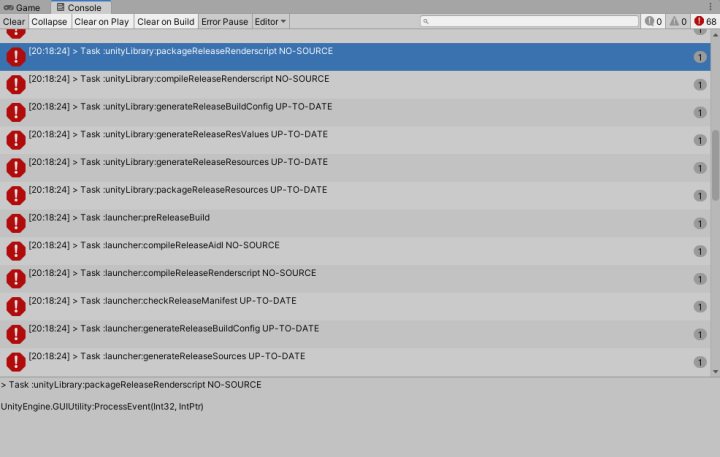Click count badge on unityLibrary:packageReleaseResources row

[x=700, y=196]
